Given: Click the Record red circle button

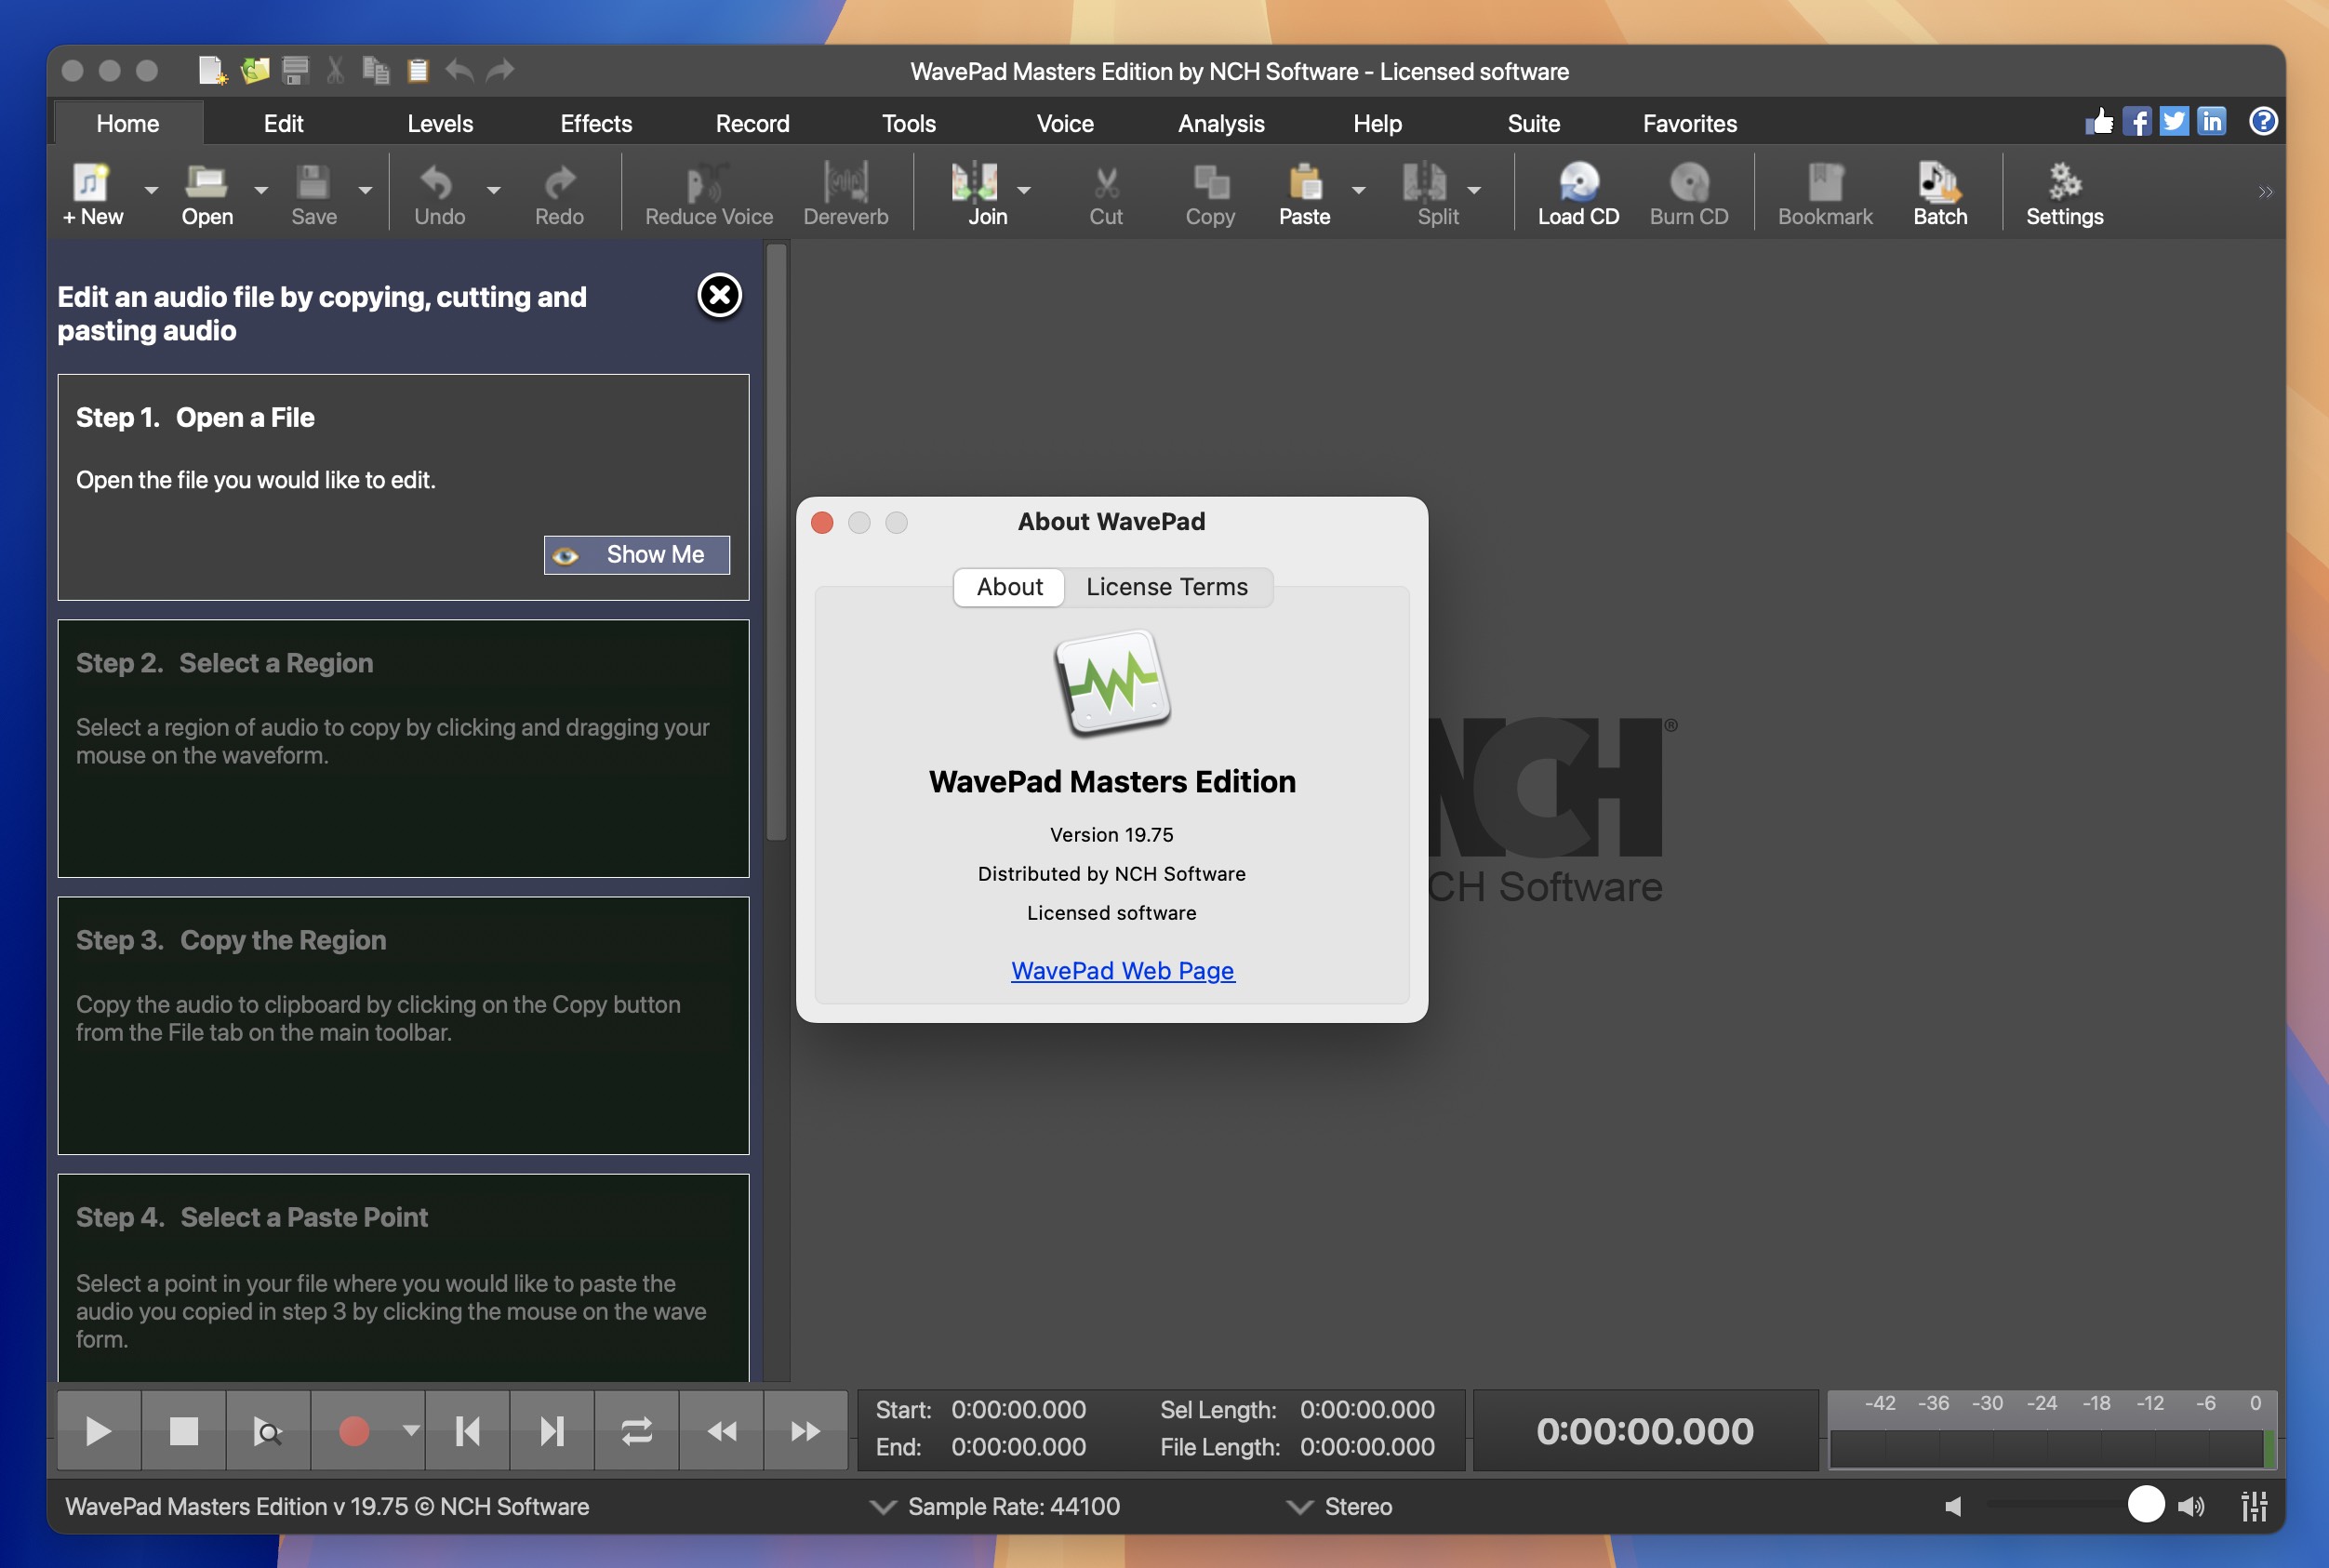Looking at the screenshot, I should click(354, 1431).
